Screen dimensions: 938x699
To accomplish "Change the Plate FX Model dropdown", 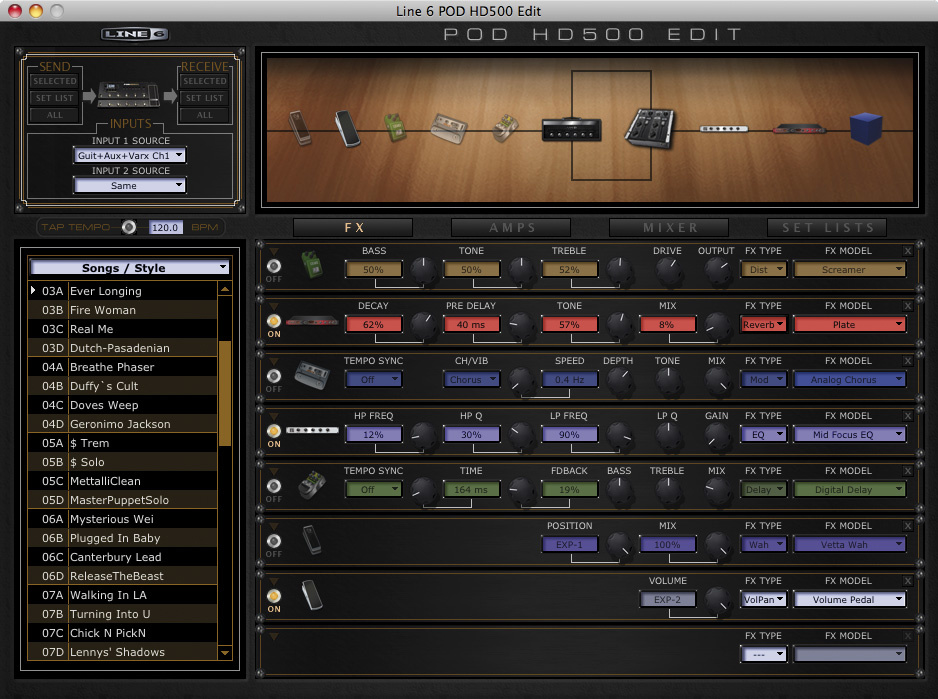I will [849, 325].
